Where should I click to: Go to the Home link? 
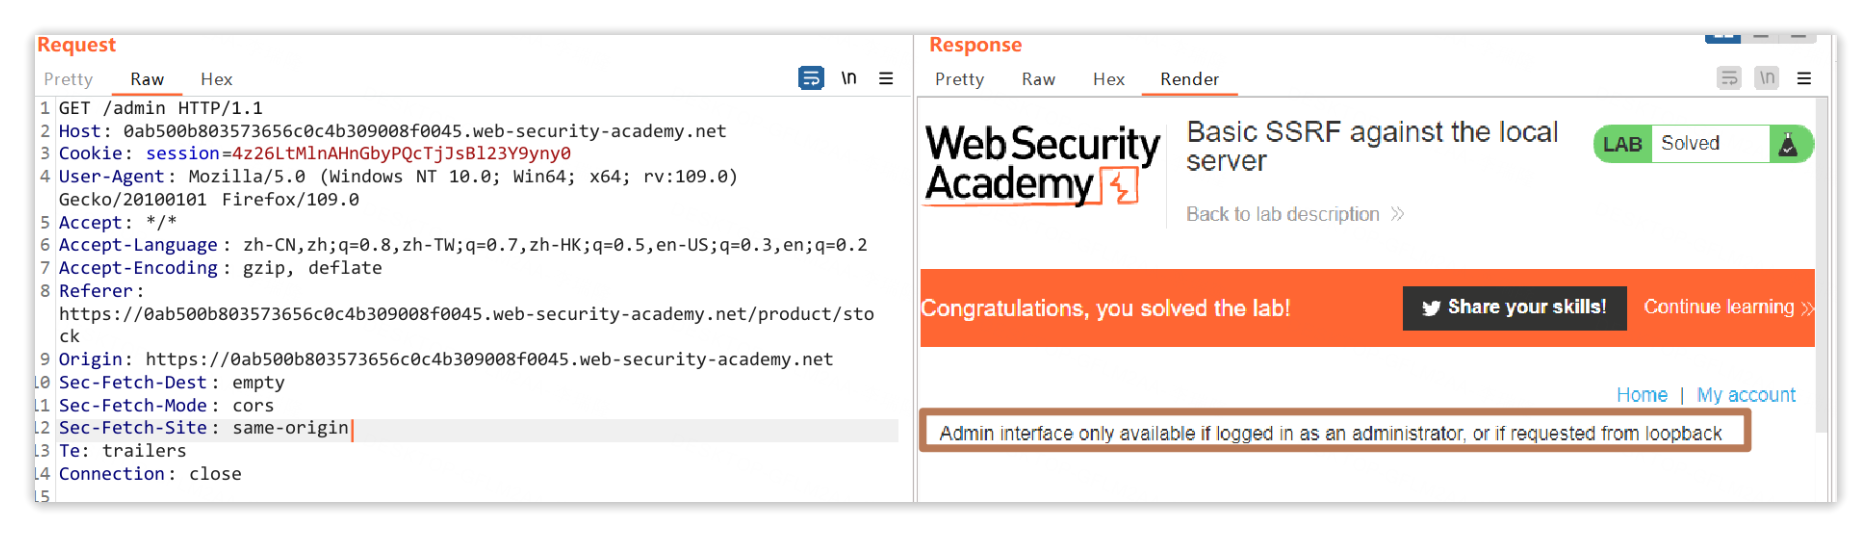[1642, 395]
